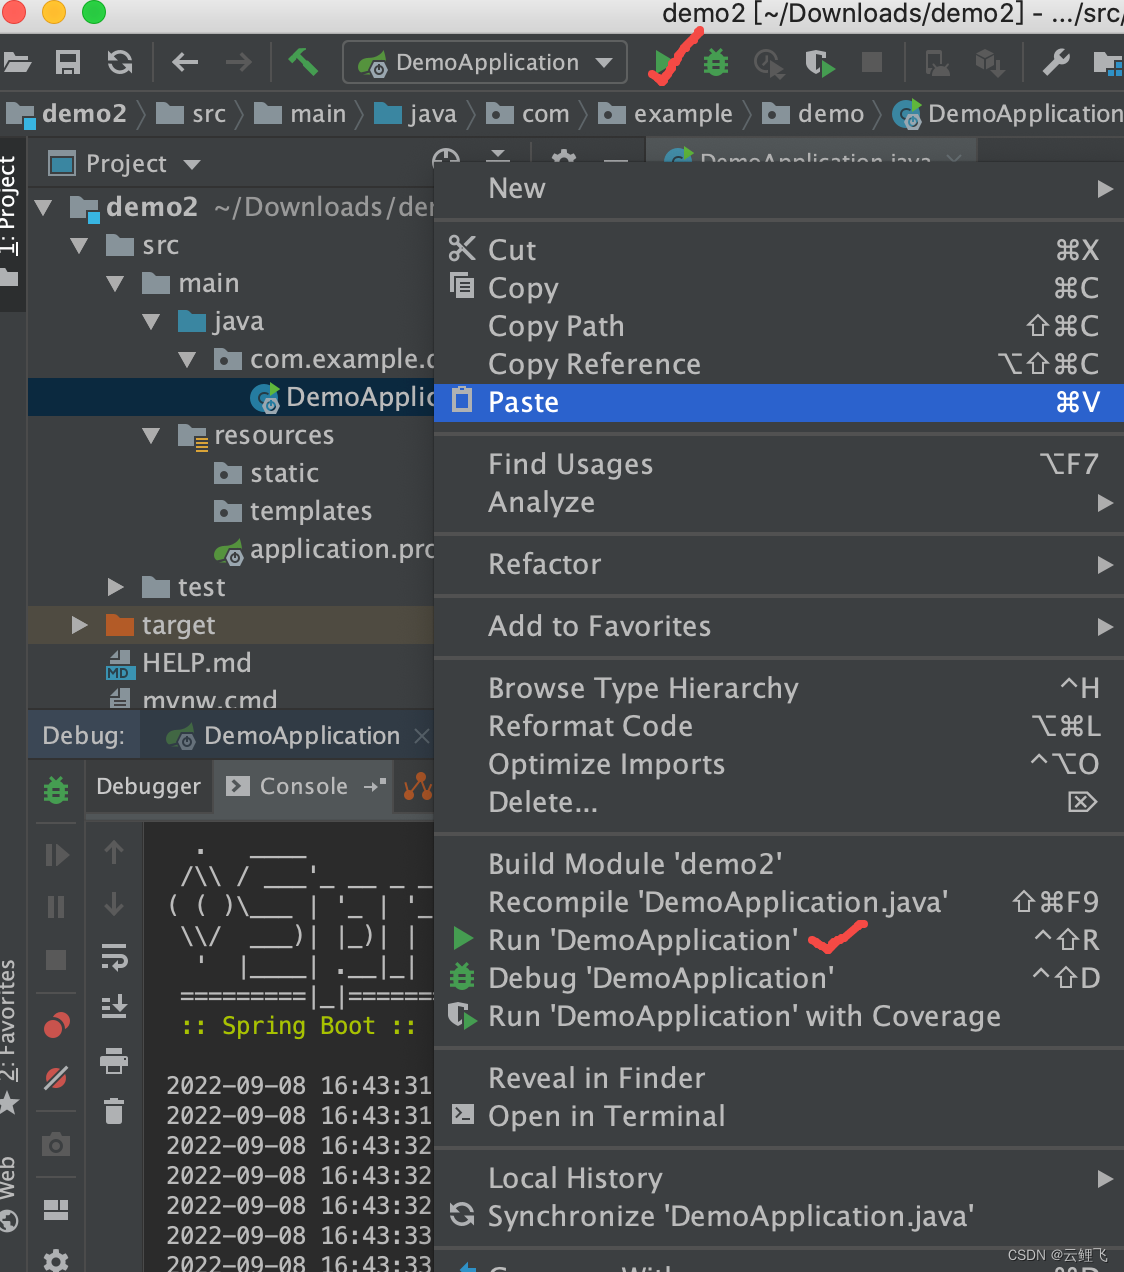This screenshot has height=1272, width=1124.
Task: Open the 2: Favorites side tool window
Action: tap(9, 1035)
